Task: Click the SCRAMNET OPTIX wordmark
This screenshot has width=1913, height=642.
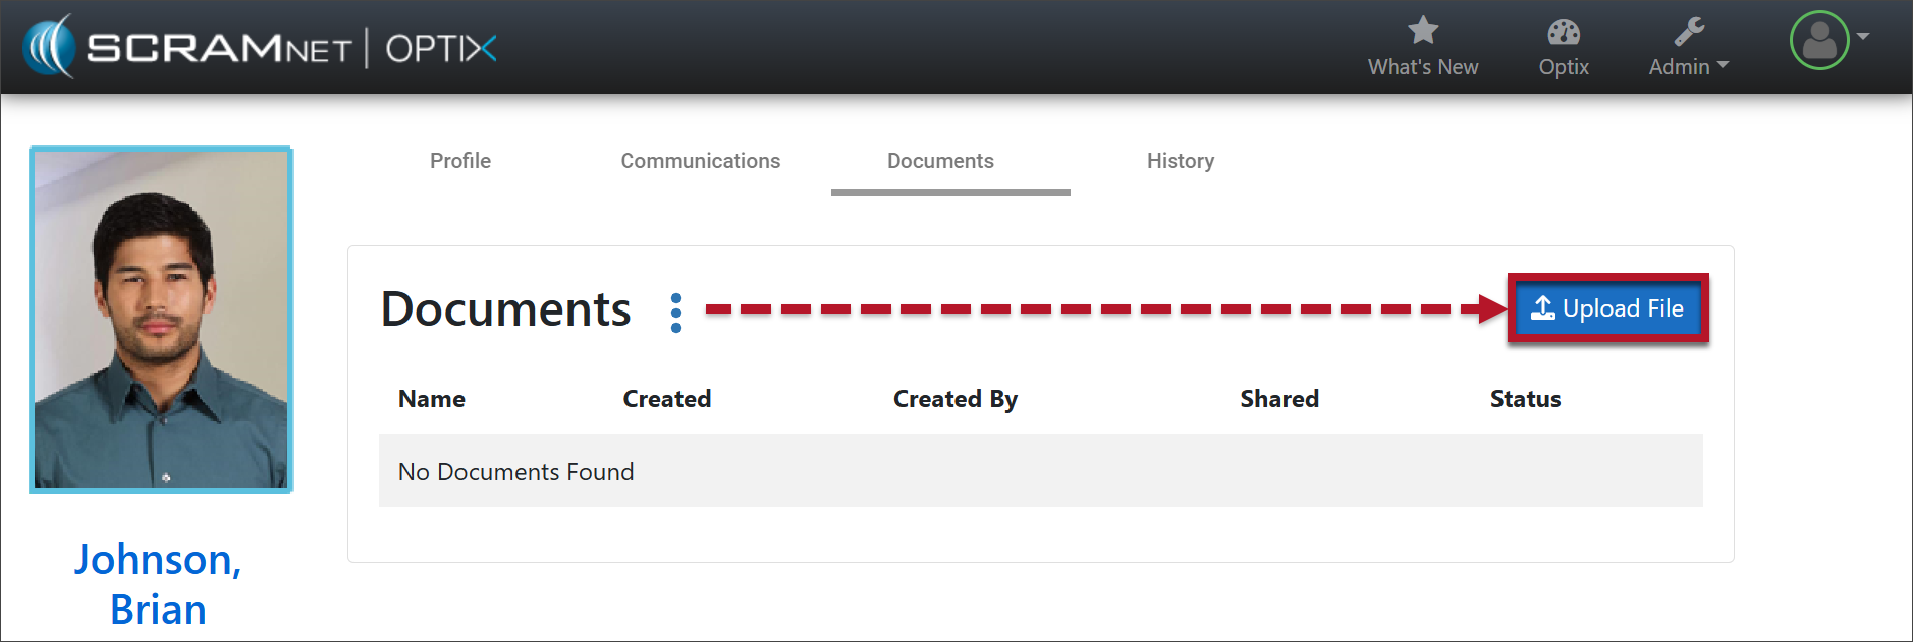Action: [290, 48]
